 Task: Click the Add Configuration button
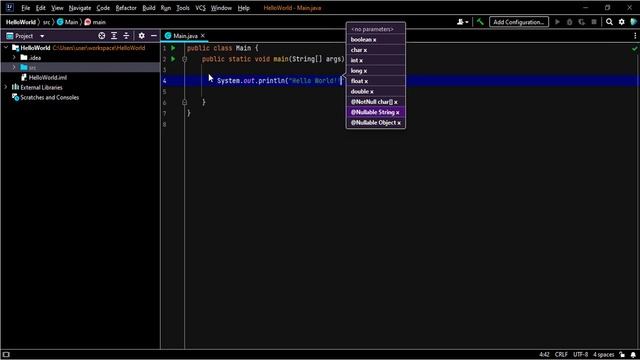click(x=519, y=22)
